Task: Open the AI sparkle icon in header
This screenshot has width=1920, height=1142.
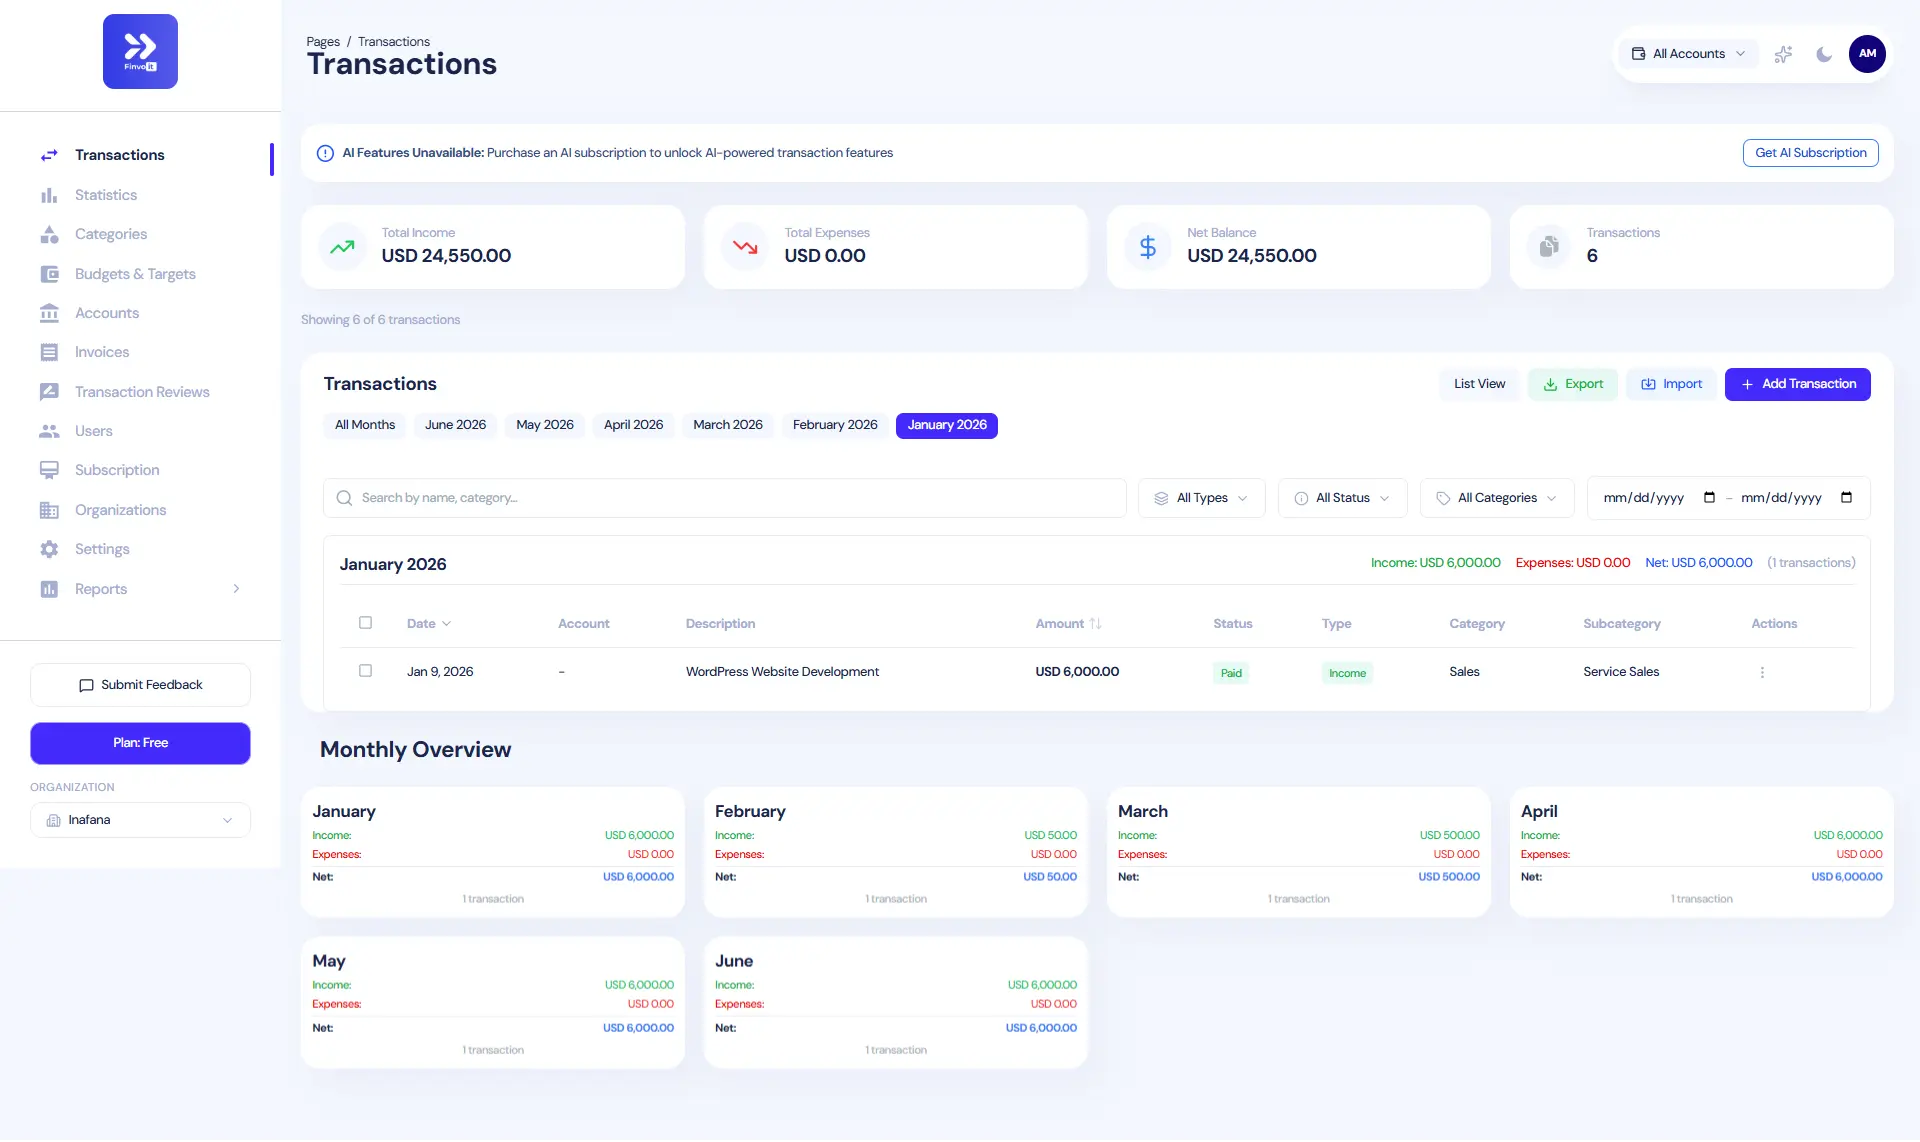Action: pos(1782,54)
